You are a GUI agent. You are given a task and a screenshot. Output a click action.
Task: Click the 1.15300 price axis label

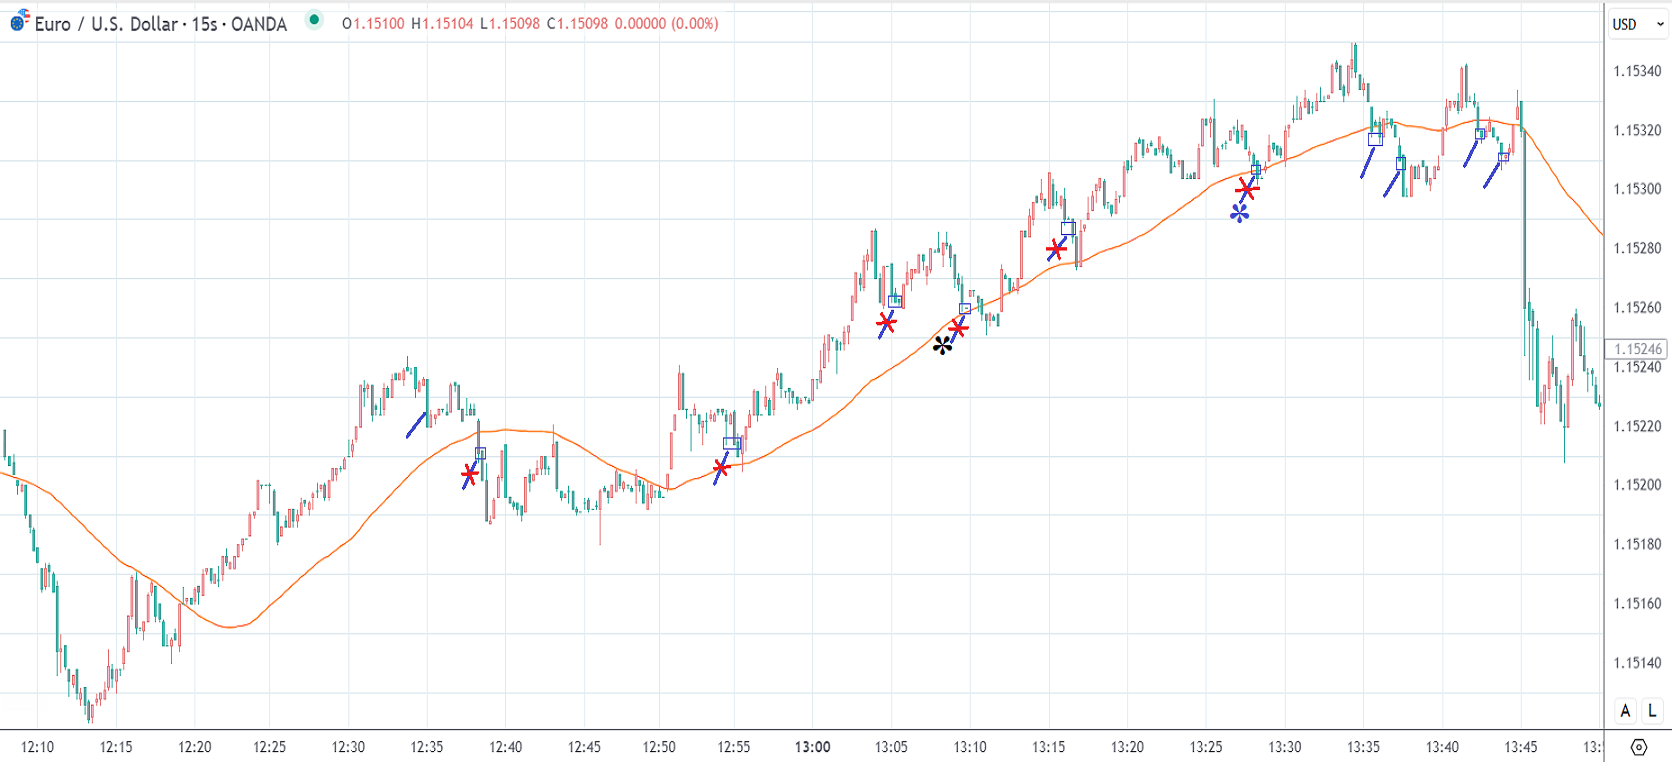point(1637,189)
